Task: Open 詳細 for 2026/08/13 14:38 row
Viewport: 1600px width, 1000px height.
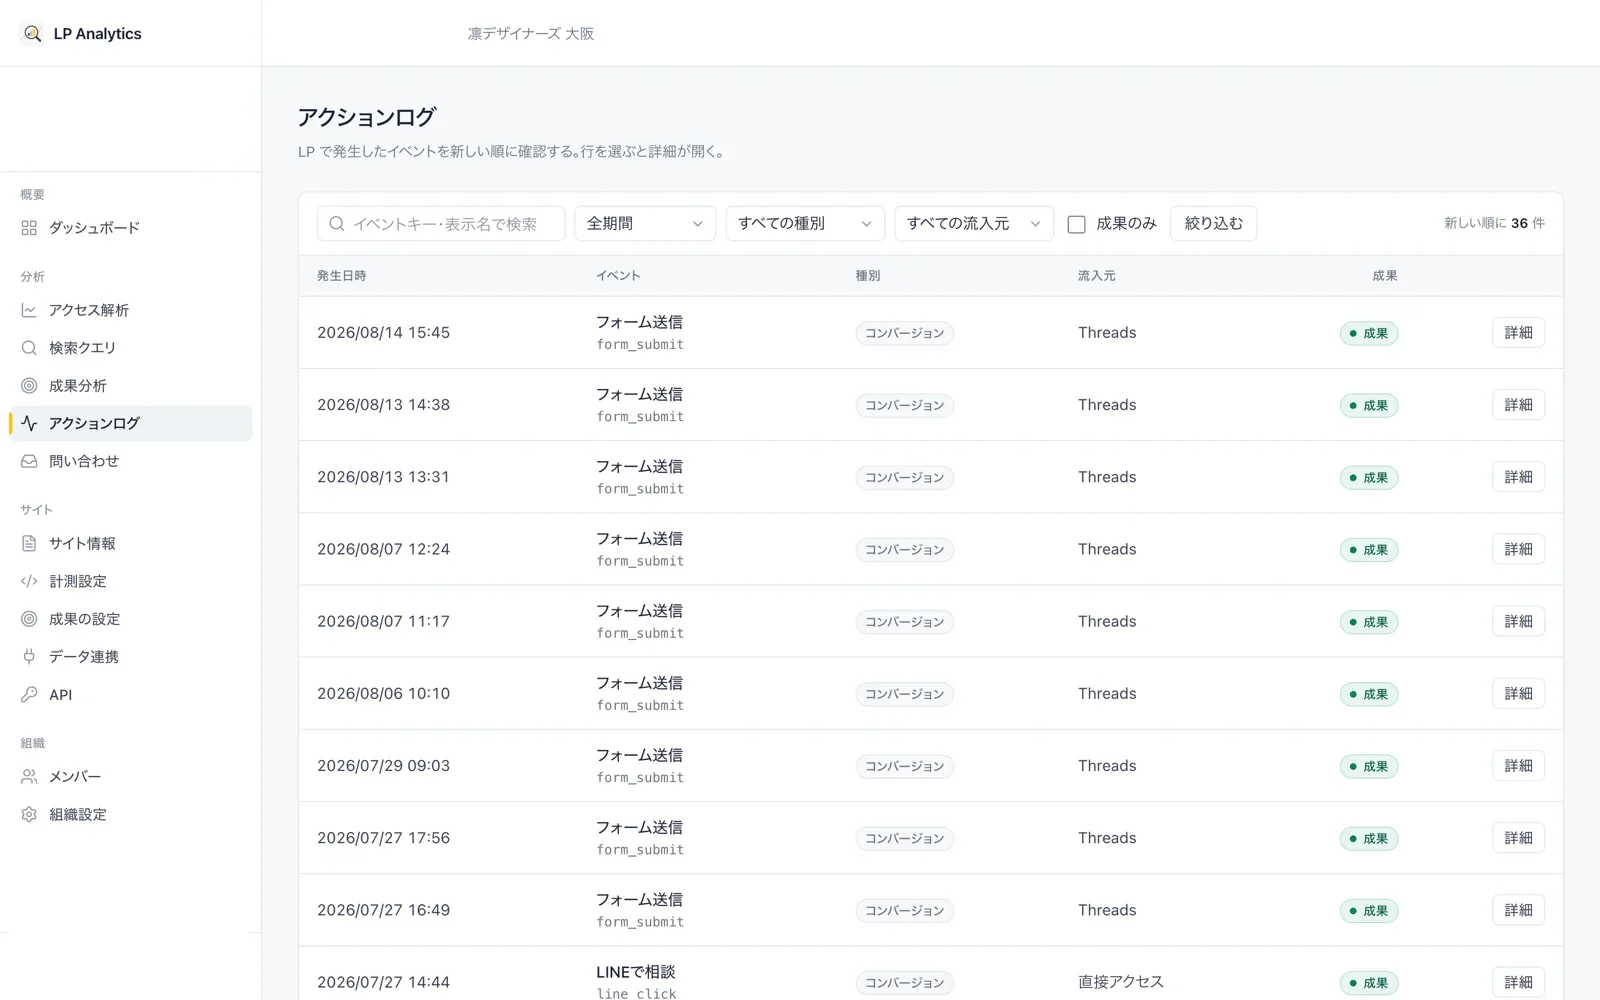Action: 1518,405
